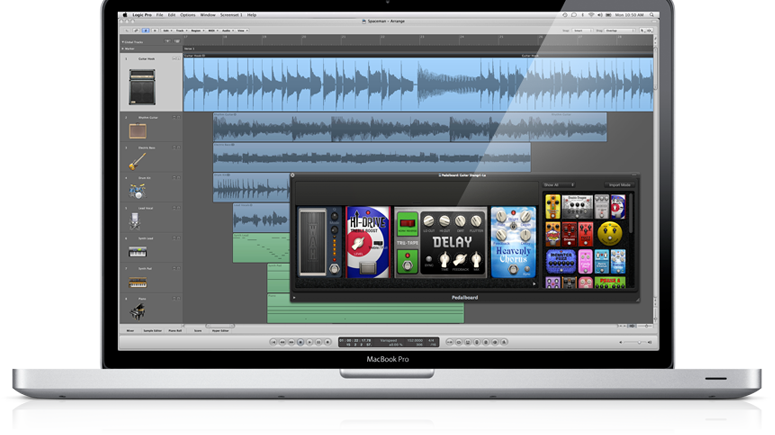Select the Electric Bass guitar track icon

137,161
